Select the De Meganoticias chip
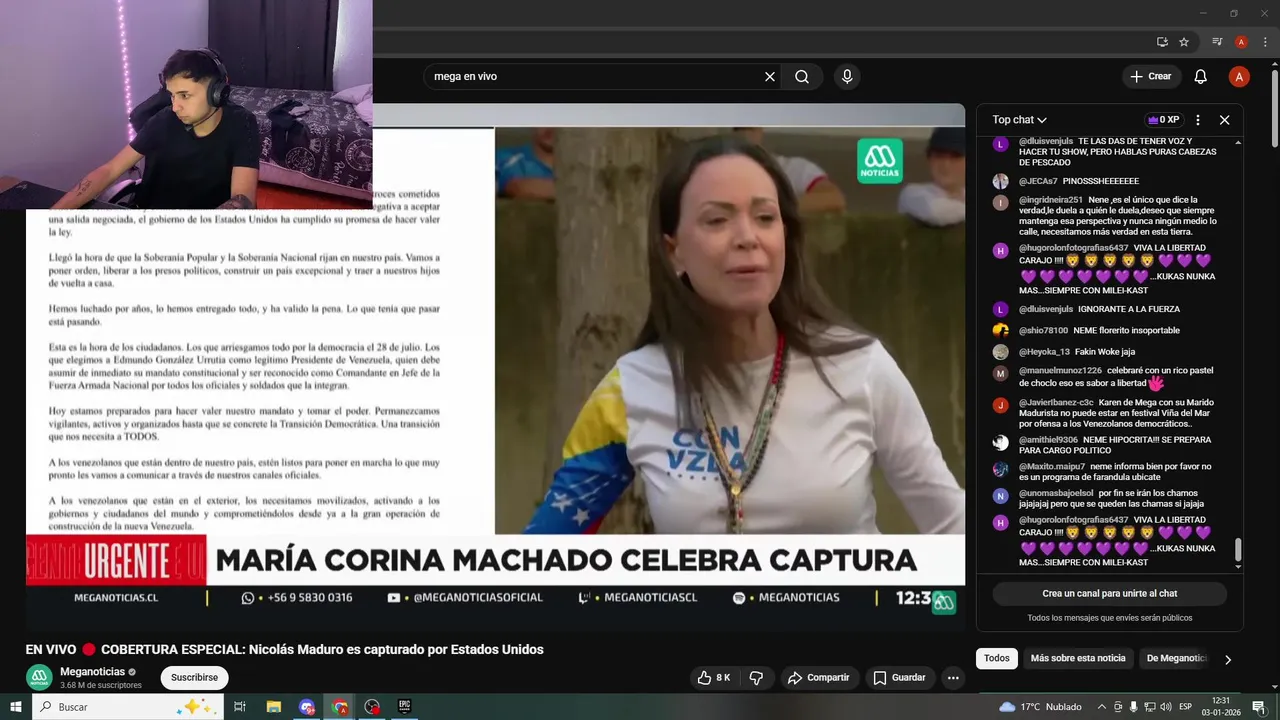Viewport: 1280px width, 720px height. coord(1176,658)
